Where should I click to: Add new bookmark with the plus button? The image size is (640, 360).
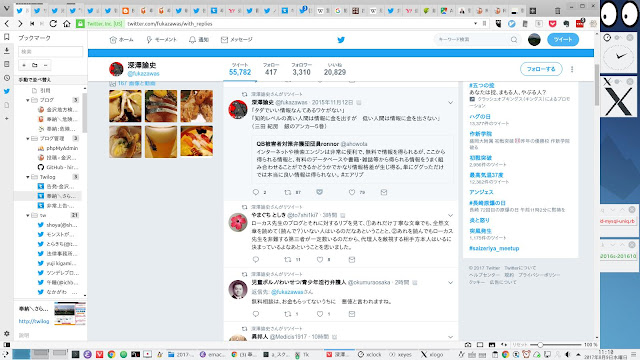(24, 65)
